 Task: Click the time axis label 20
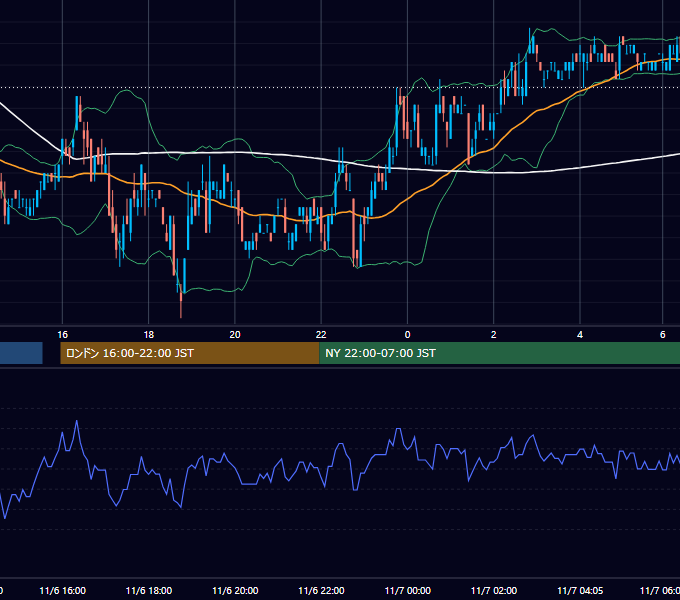[x=235, y=334]
